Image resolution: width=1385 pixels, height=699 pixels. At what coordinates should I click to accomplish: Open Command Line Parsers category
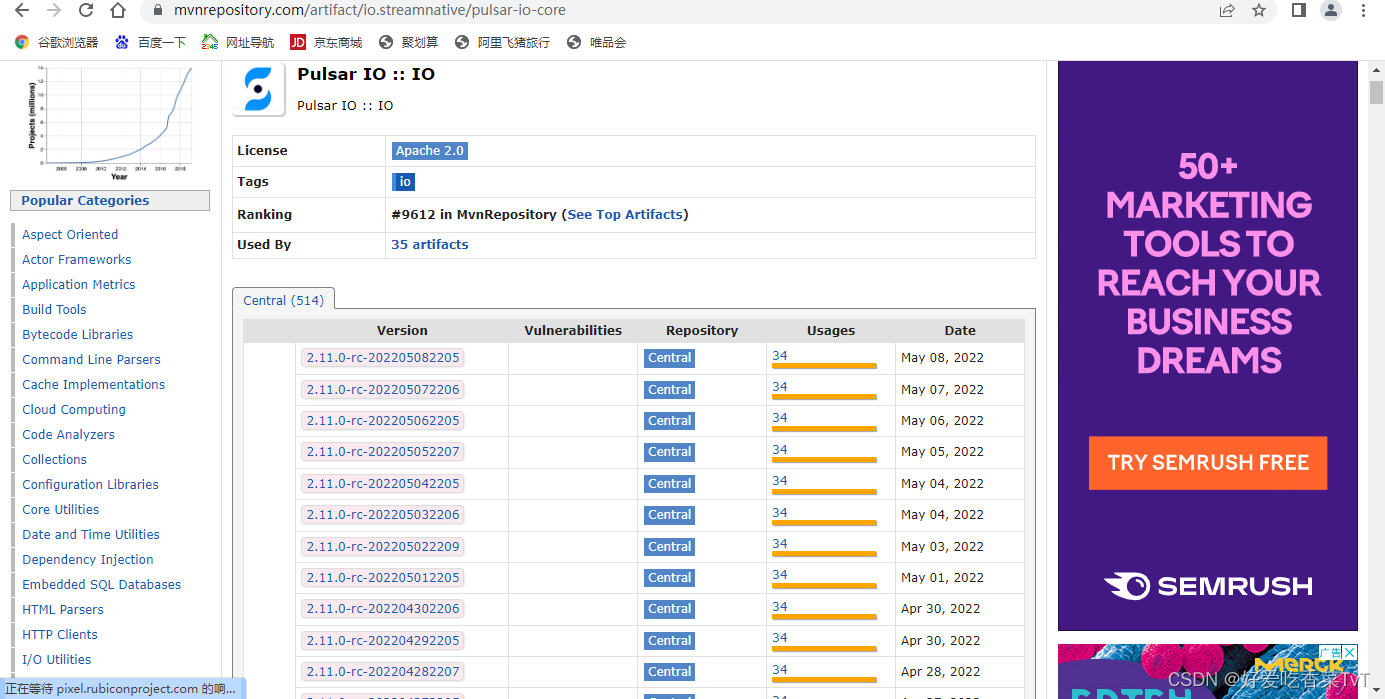pyautogui.click(x=91, y=359)
